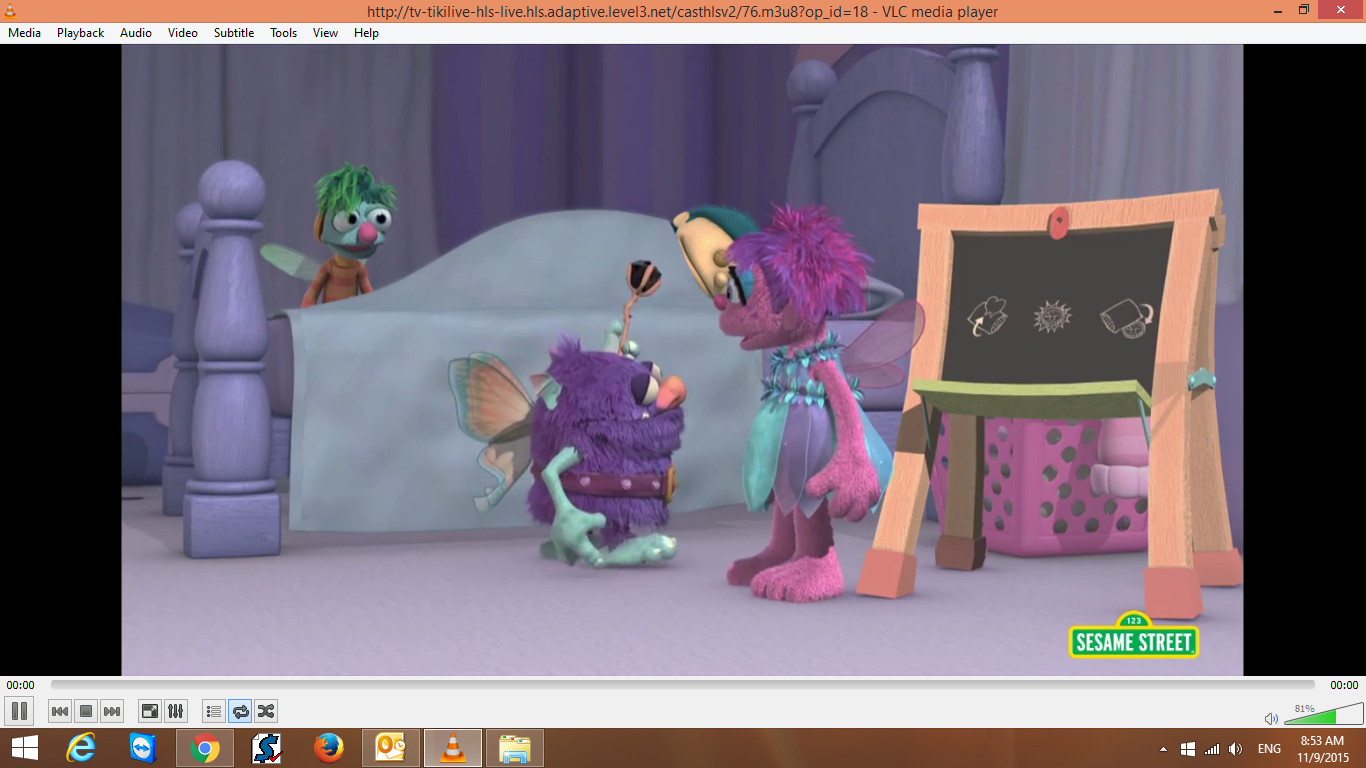Open network signal tray icon

tap(1212, 748)
